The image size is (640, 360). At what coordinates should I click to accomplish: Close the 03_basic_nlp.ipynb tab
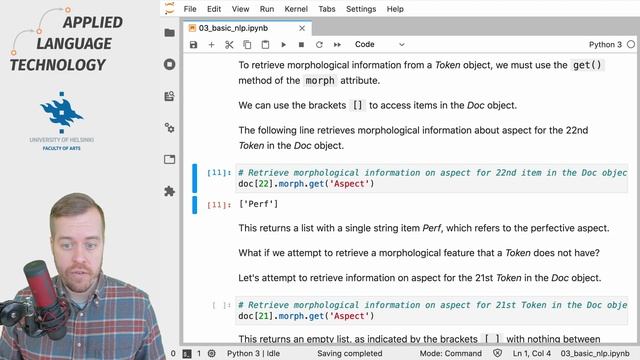(302, 28)
